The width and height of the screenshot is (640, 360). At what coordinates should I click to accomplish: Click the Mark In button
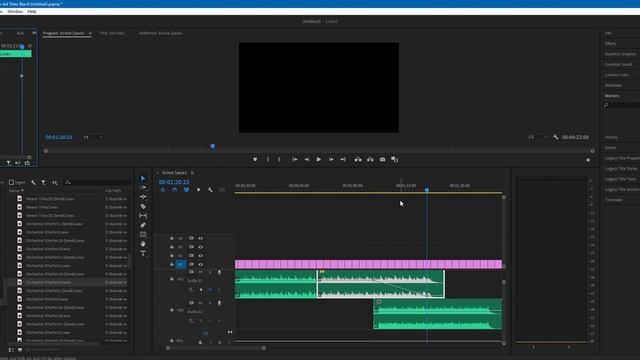tap(268, 160)
